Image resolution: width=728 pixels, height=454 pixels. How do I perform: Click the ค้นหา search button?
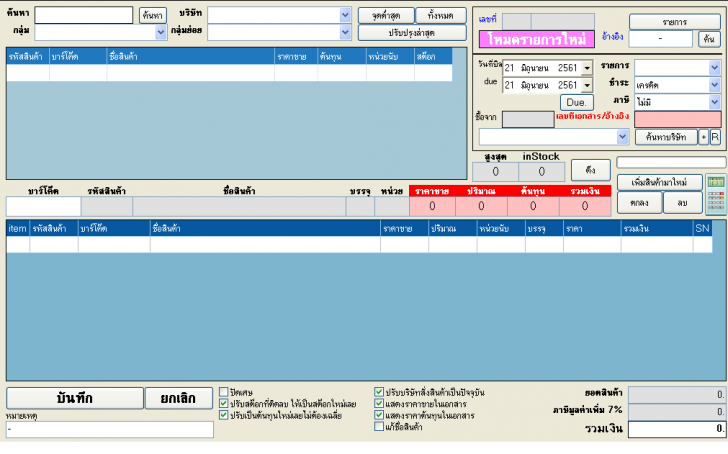(x=153, y=15)
